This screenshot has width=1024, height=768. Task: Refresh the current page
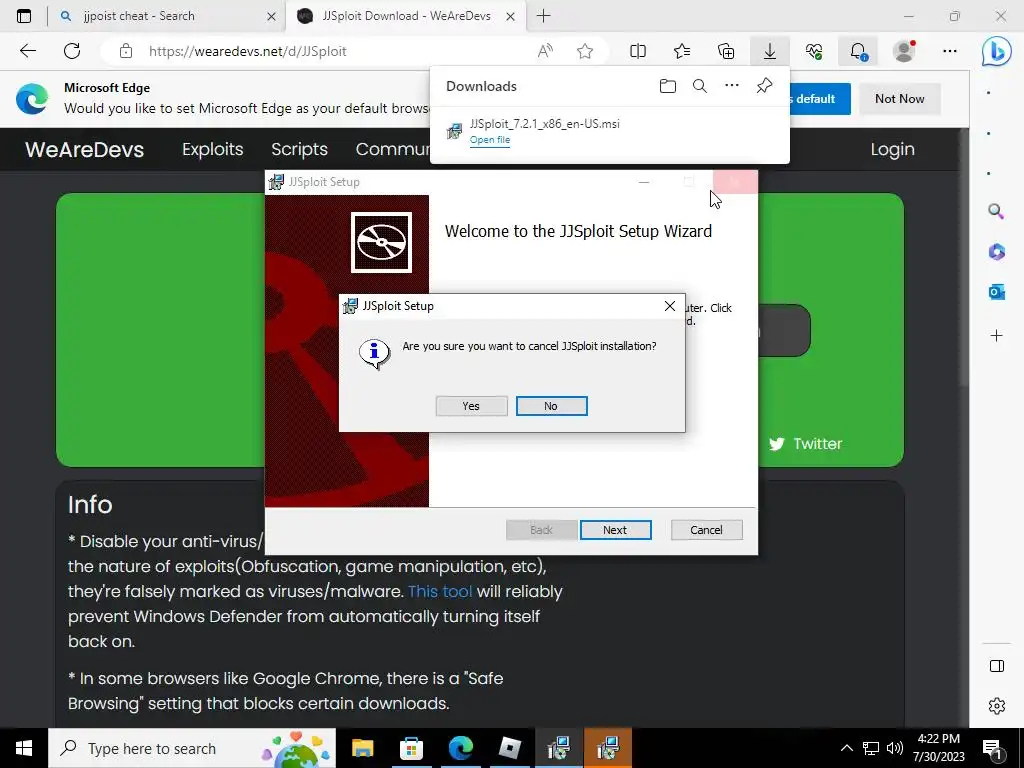pyautogui.click(x=72, y=51)
